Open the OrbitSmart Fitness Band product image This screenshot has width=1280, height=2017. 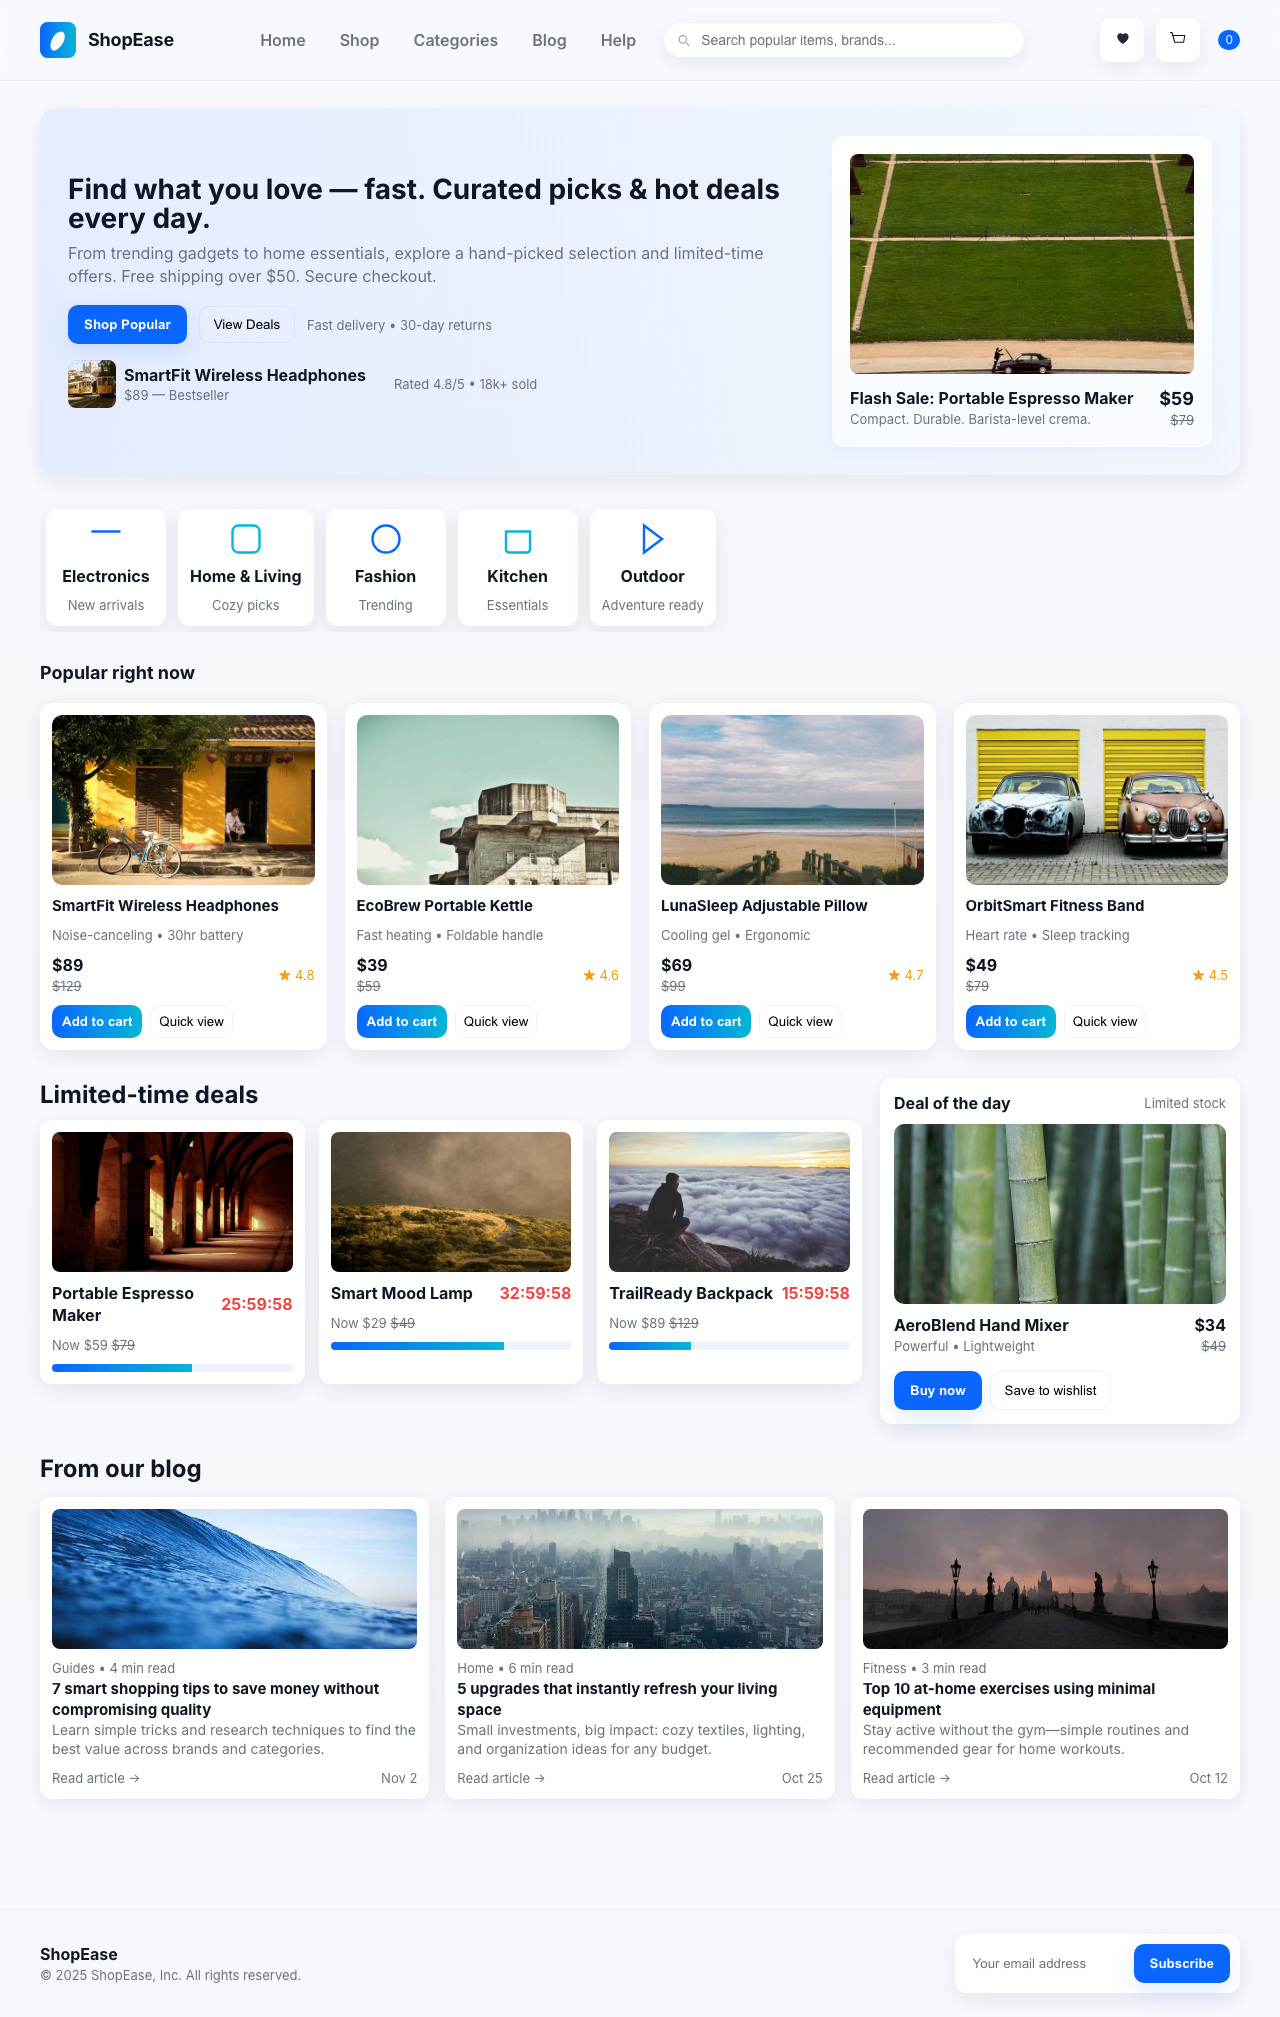(1097, 800)
